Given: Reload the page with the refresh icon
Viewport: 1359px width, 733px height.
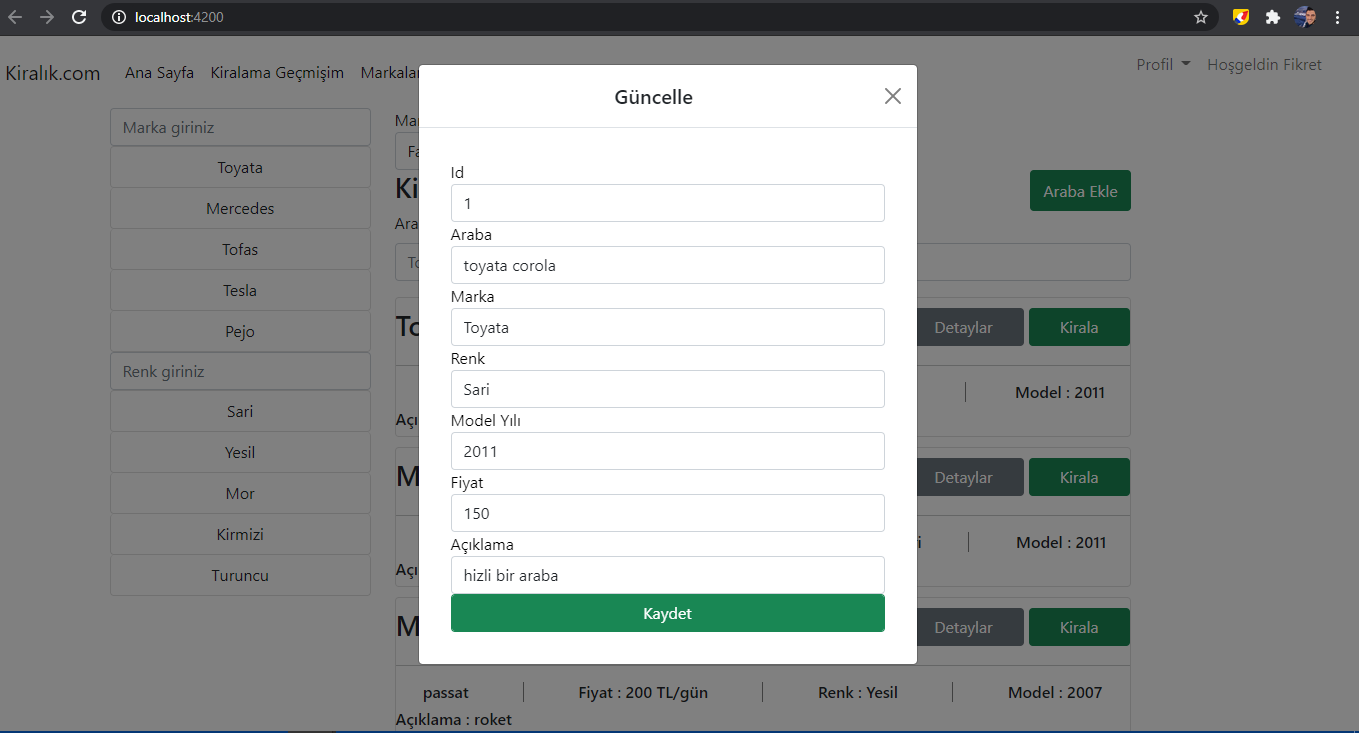Looking at the screenshot, I should tap(79, 17).
